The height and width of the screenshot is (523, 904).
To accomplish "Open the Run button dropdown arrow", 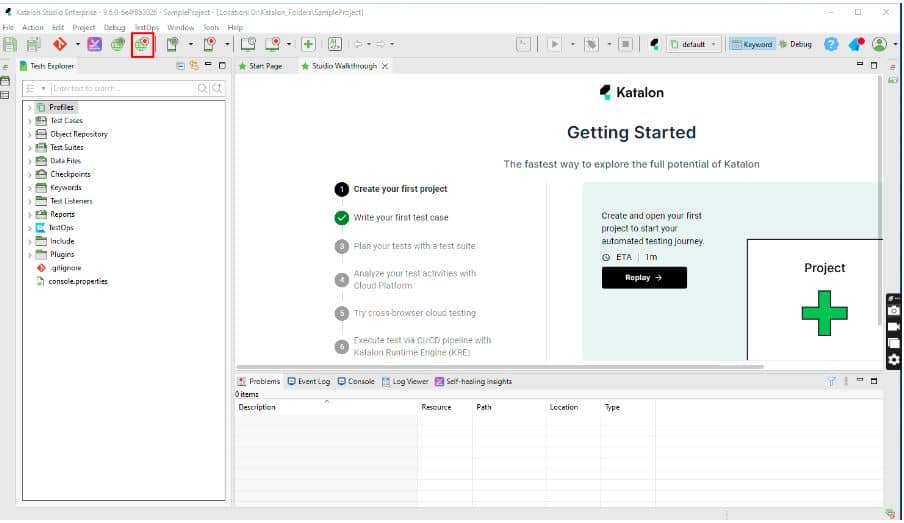I will pyautogui.click(x=572, y=44).
